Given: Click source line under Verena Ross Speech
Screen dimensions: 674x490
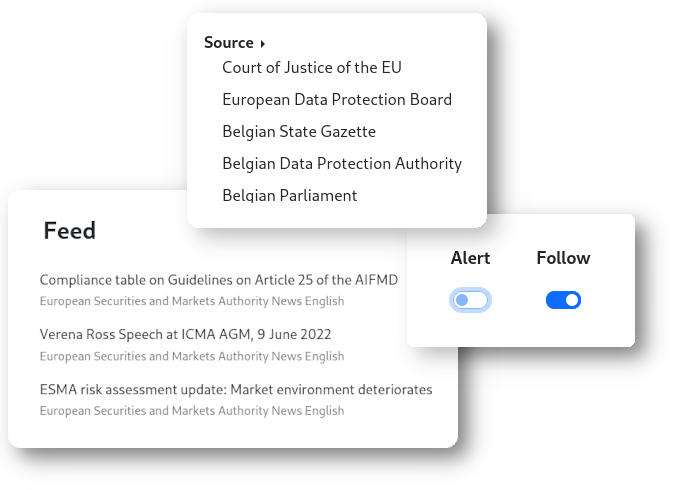Looking at the screenshot, I should tap(192, 356).
